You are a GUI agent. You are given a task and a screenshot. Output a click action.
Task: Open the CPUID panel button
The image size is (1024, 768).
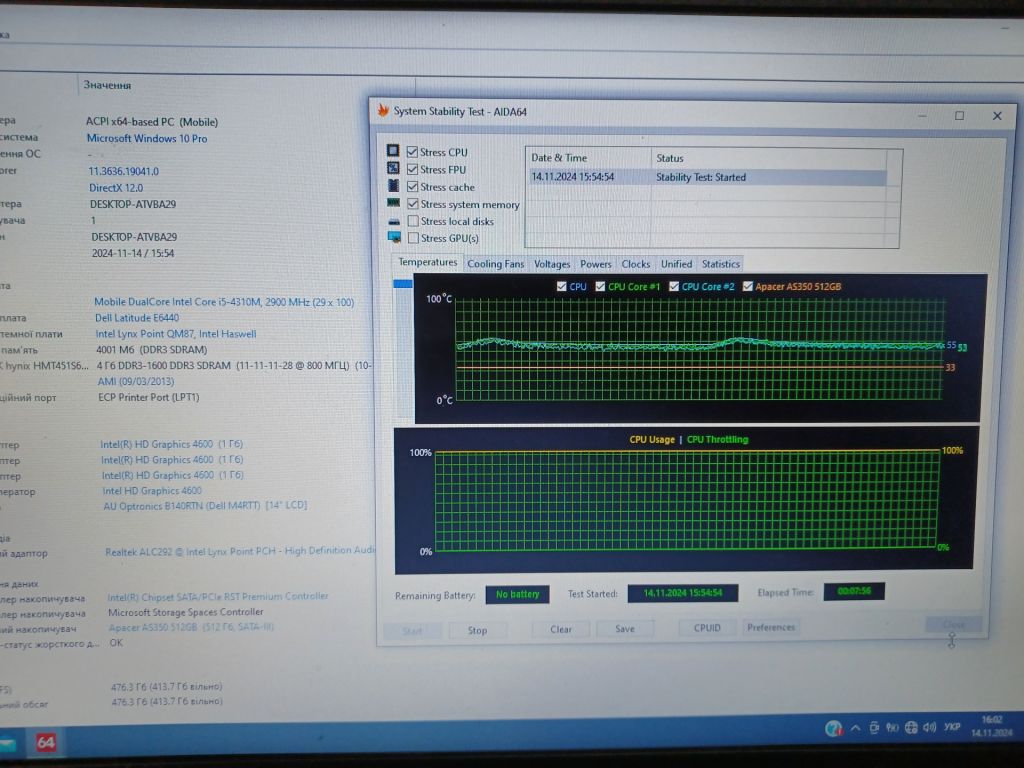(707, 628)
